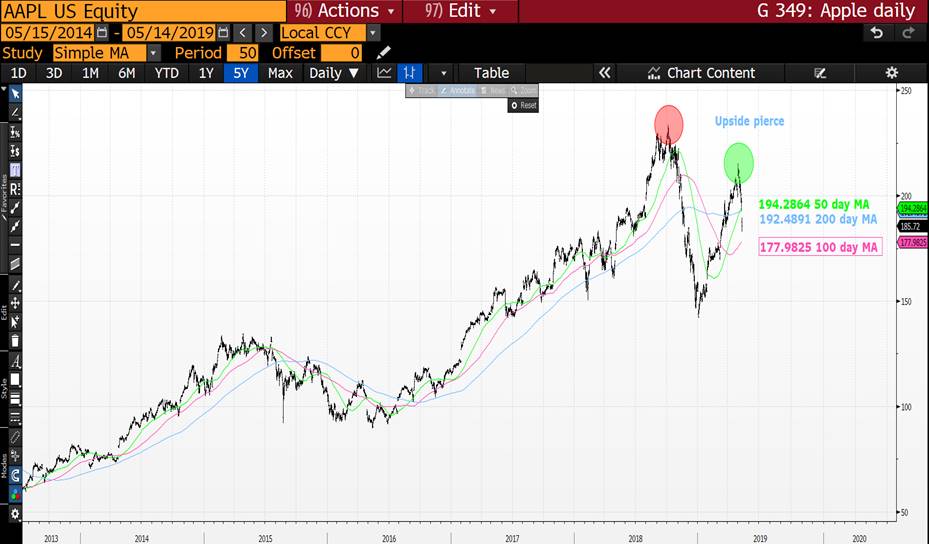Select the 1M range tab

click(90, 73)
